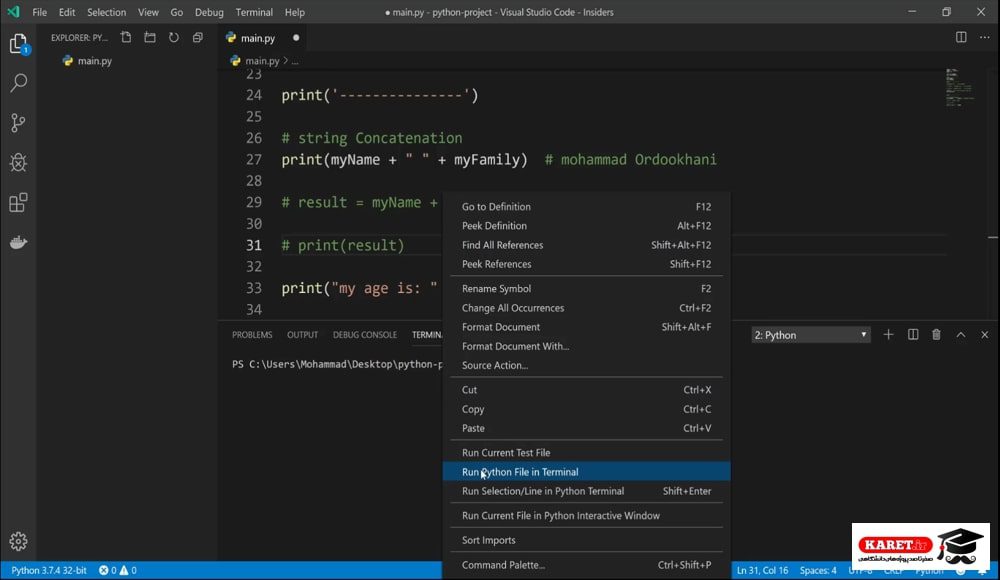Choose Peek Definition in context menu

(586, 226)
